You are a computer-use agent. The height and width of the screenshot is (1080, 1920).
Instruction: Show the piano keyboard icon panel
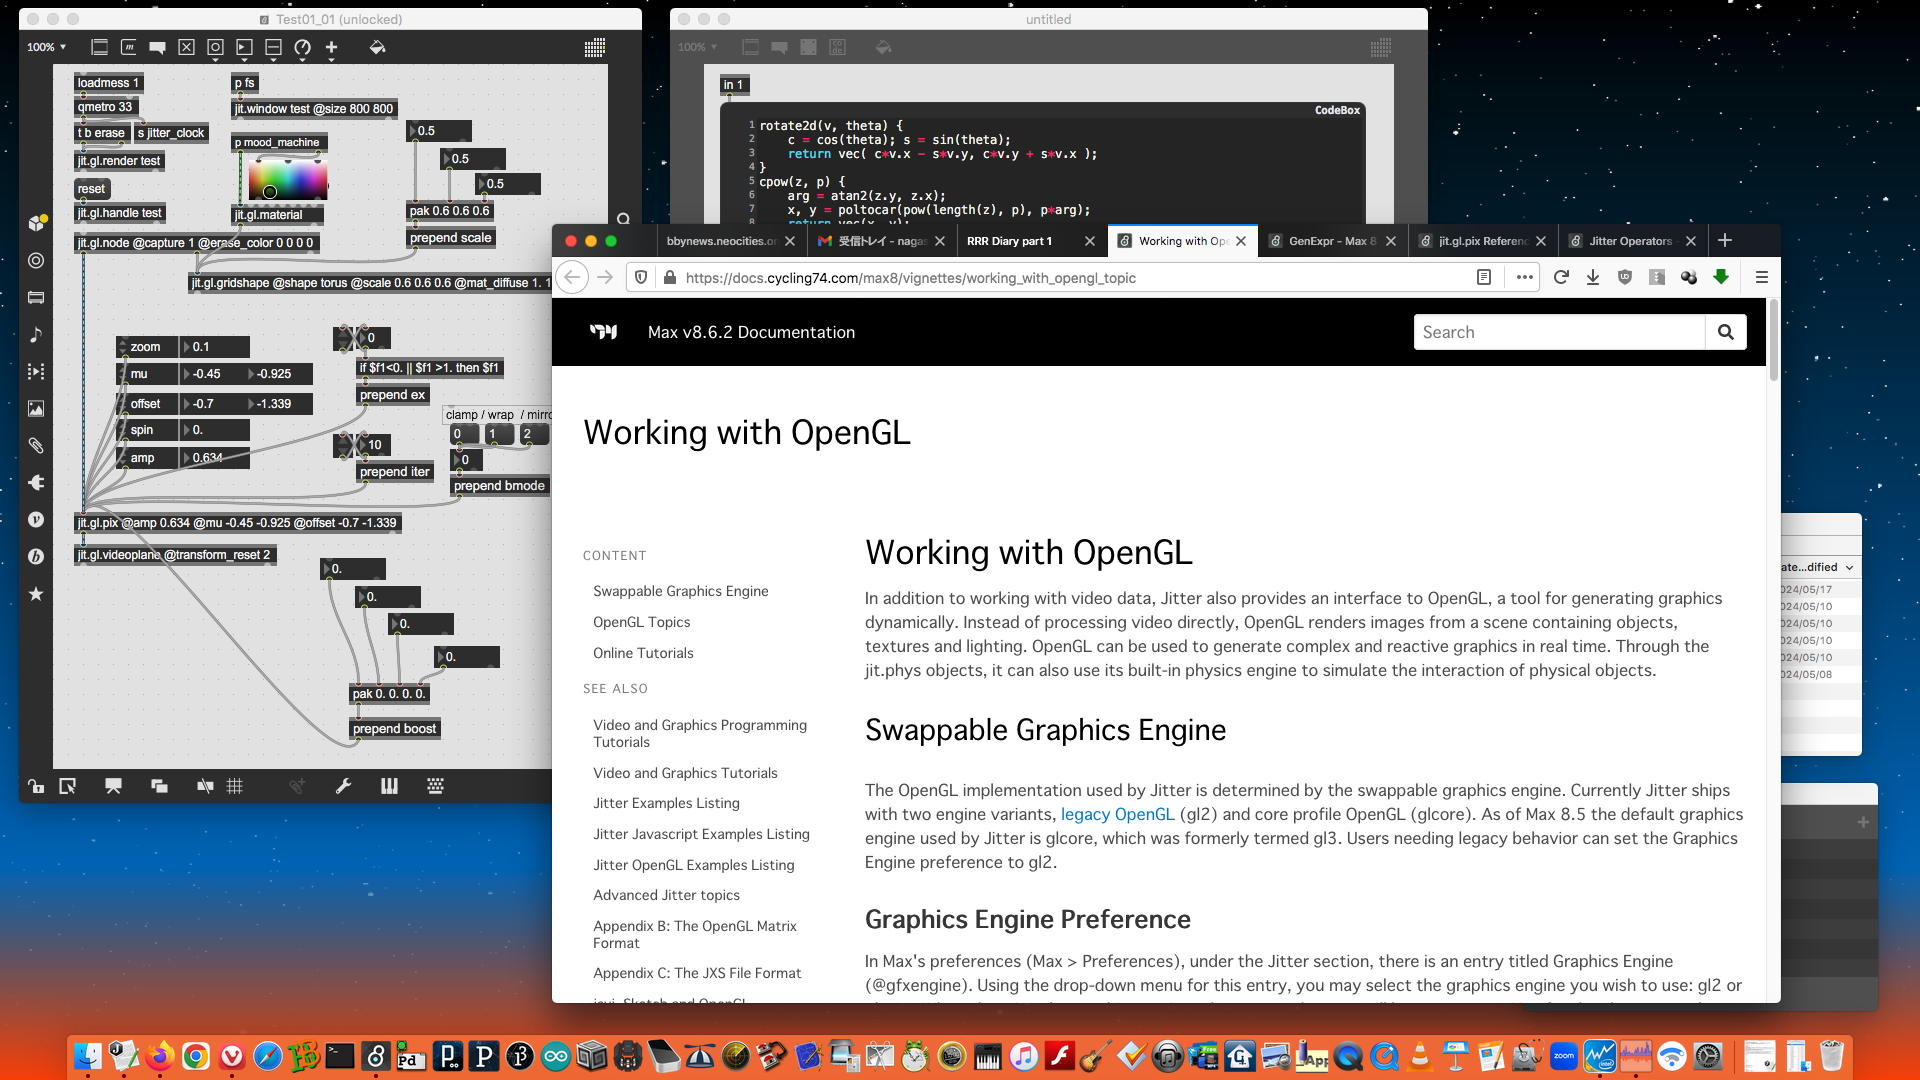(389, 786)
